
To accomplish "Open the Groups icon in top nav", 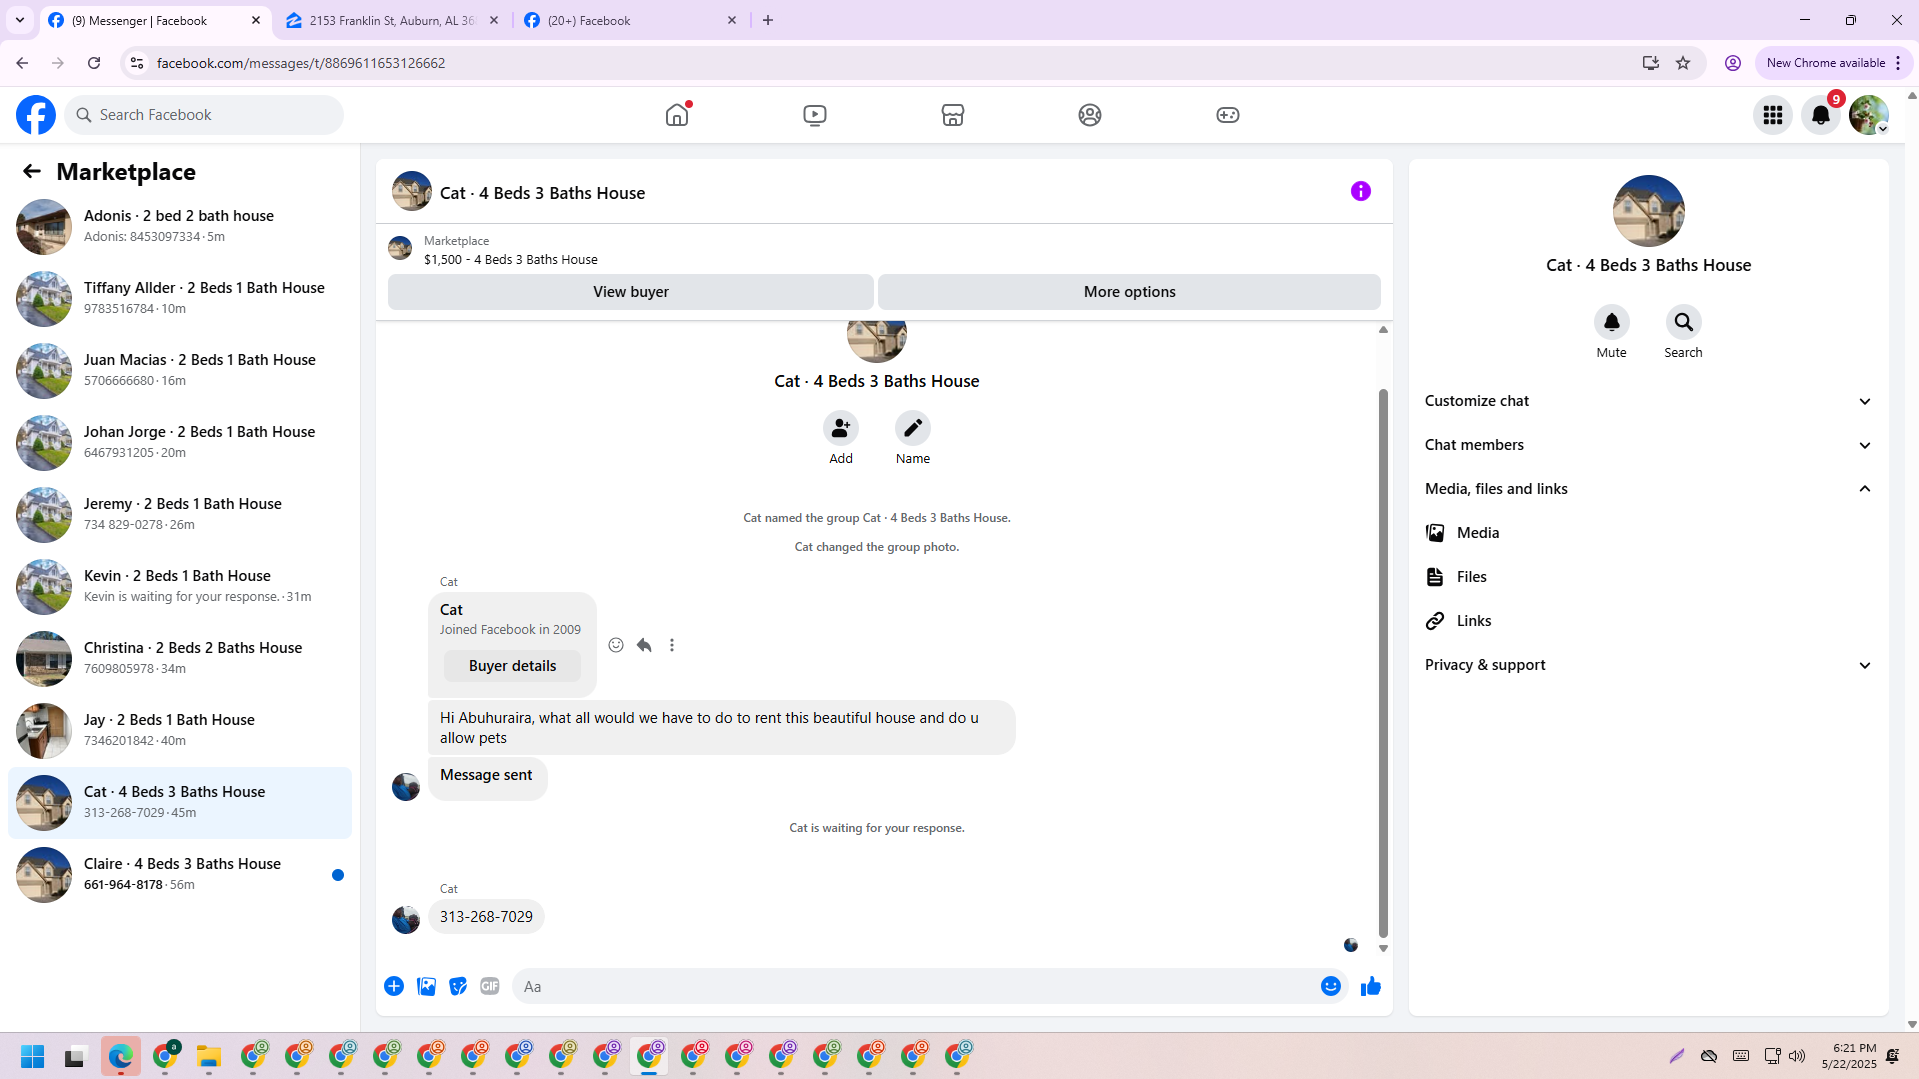I will coord(1090,115).
